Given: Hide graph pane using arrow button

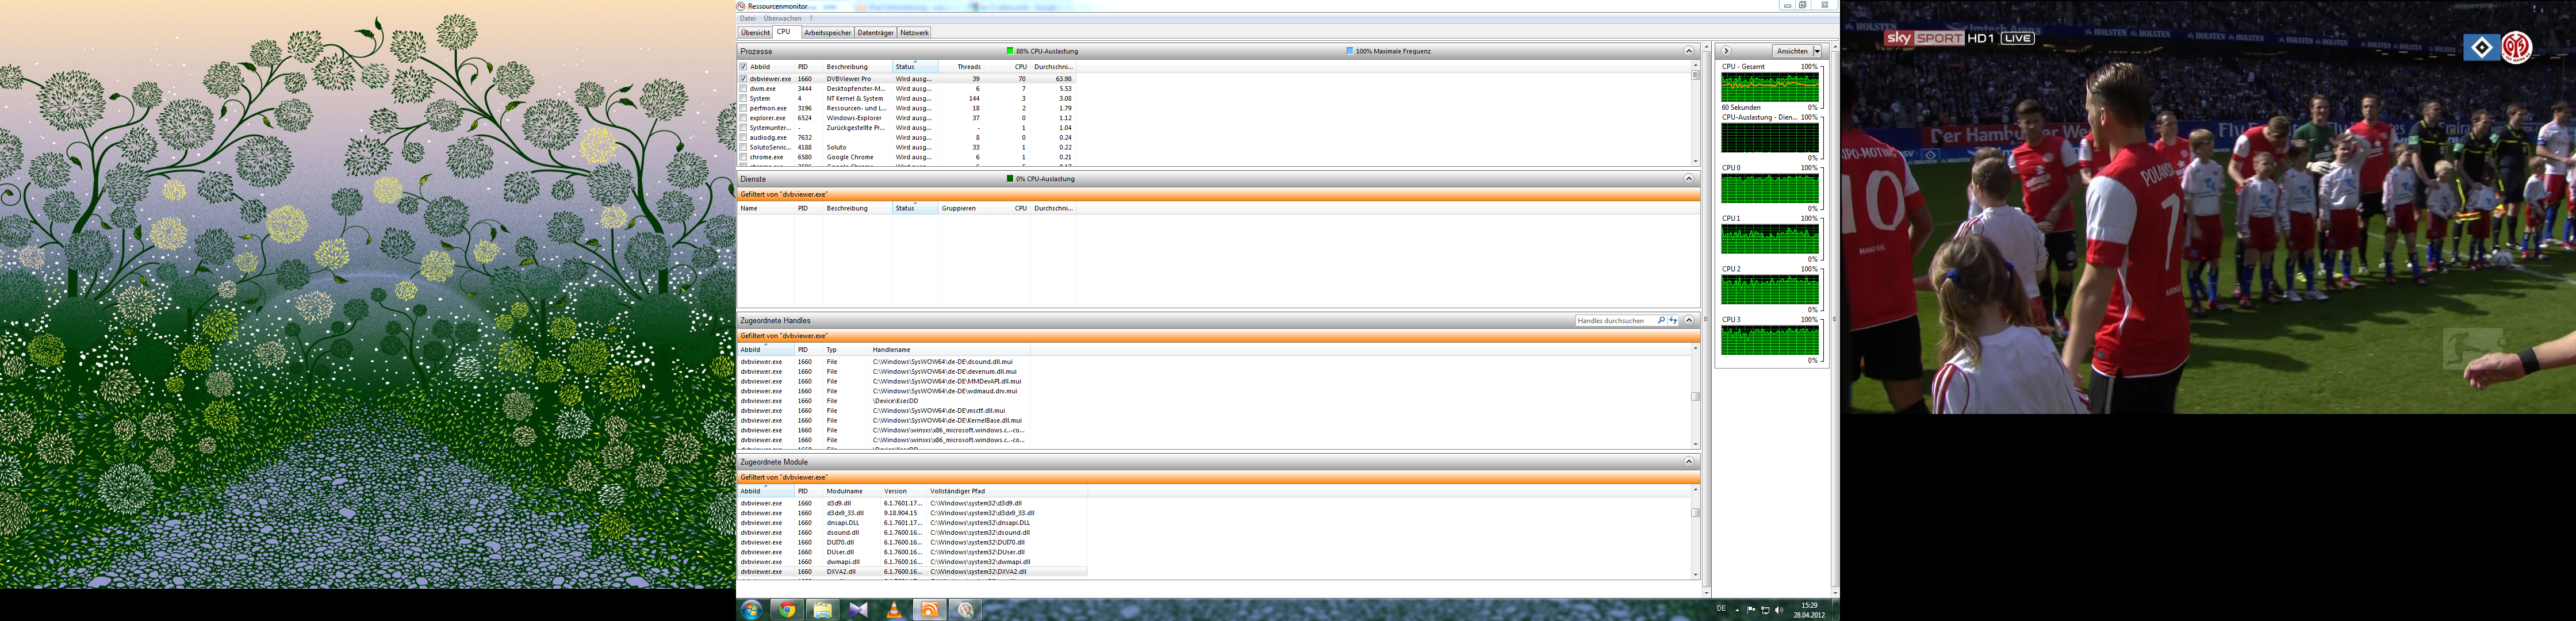Looking at the screenshot, I should tap(1726, 51).
